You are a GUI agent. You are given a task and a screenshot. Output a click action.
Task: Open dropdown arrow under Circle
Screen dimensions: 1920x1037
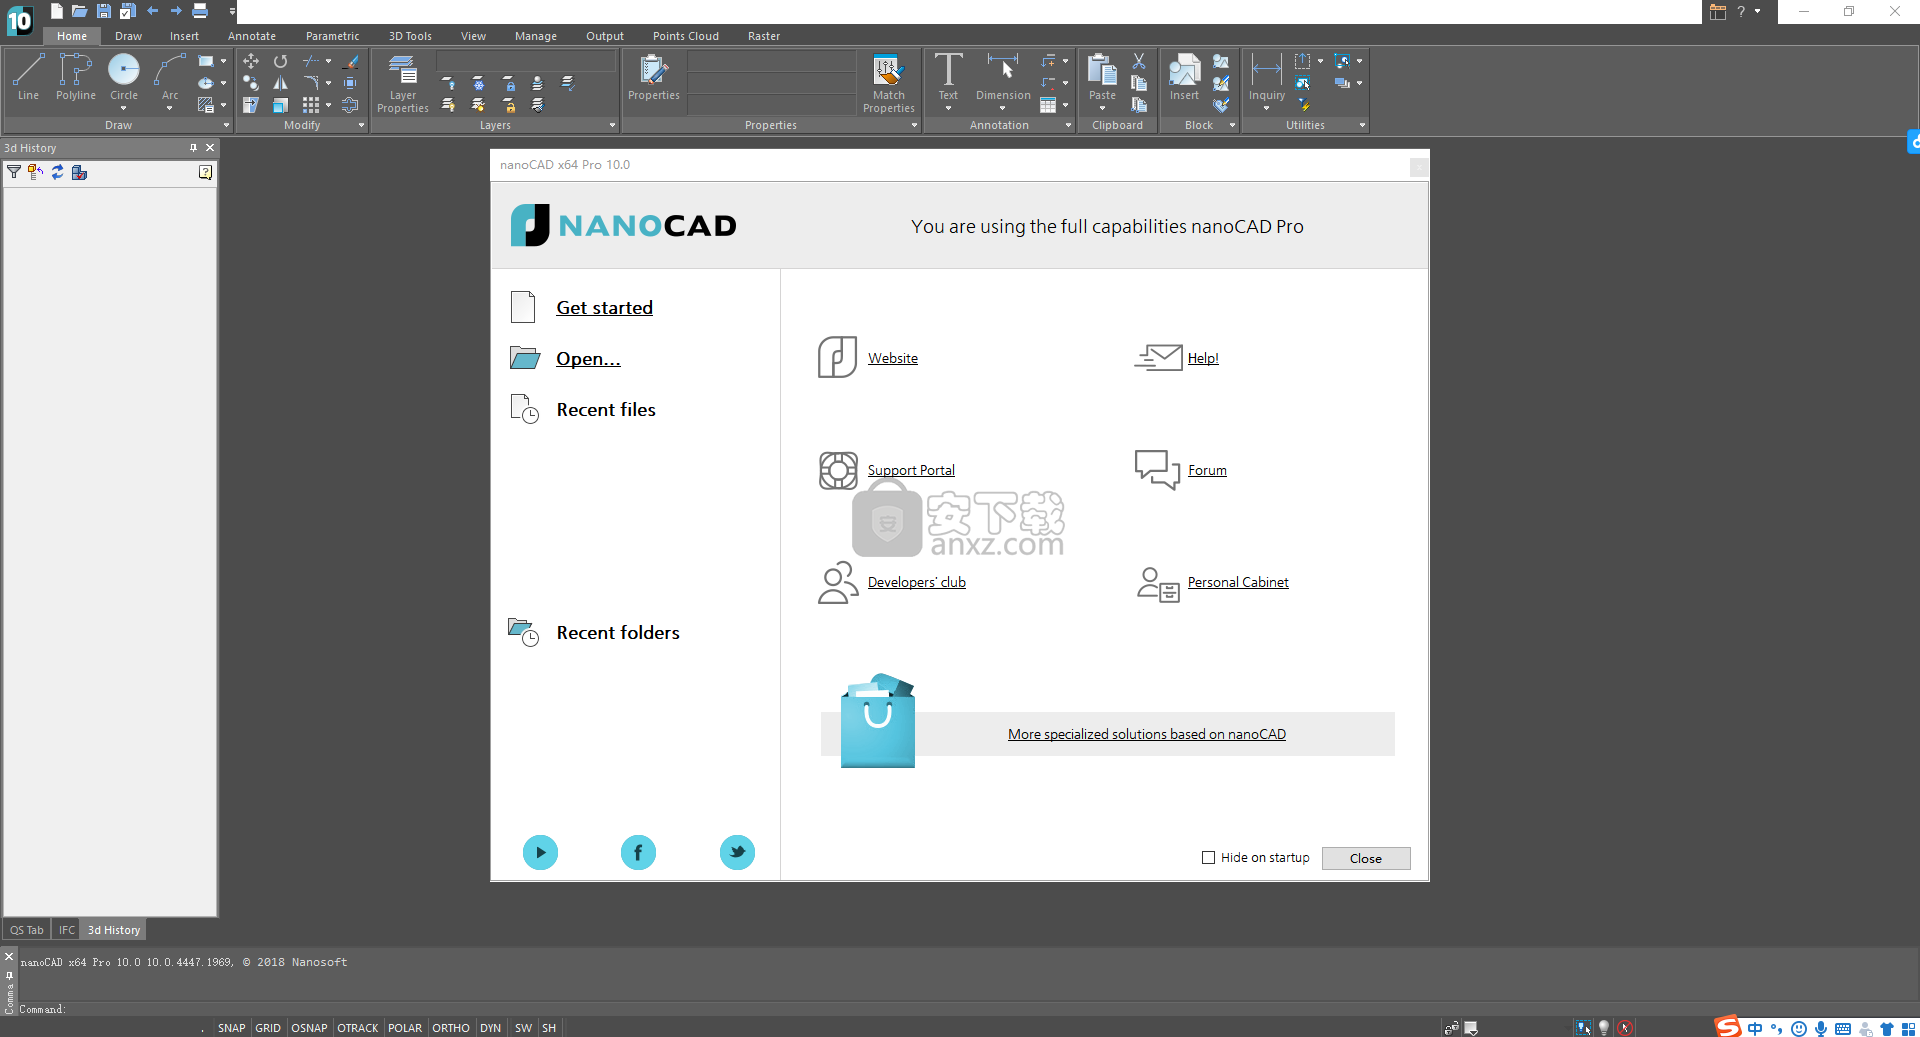pyautogui.click(x=124, y=108)
